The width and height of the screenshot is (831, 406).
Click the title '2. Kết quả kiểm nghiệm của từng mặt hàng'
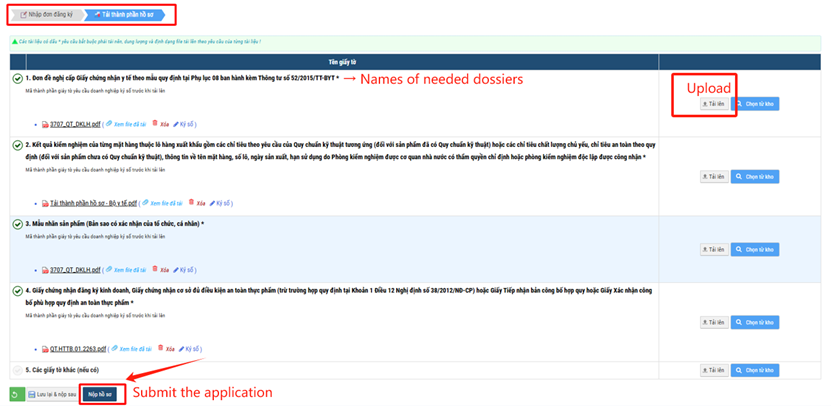click(341, 151)
